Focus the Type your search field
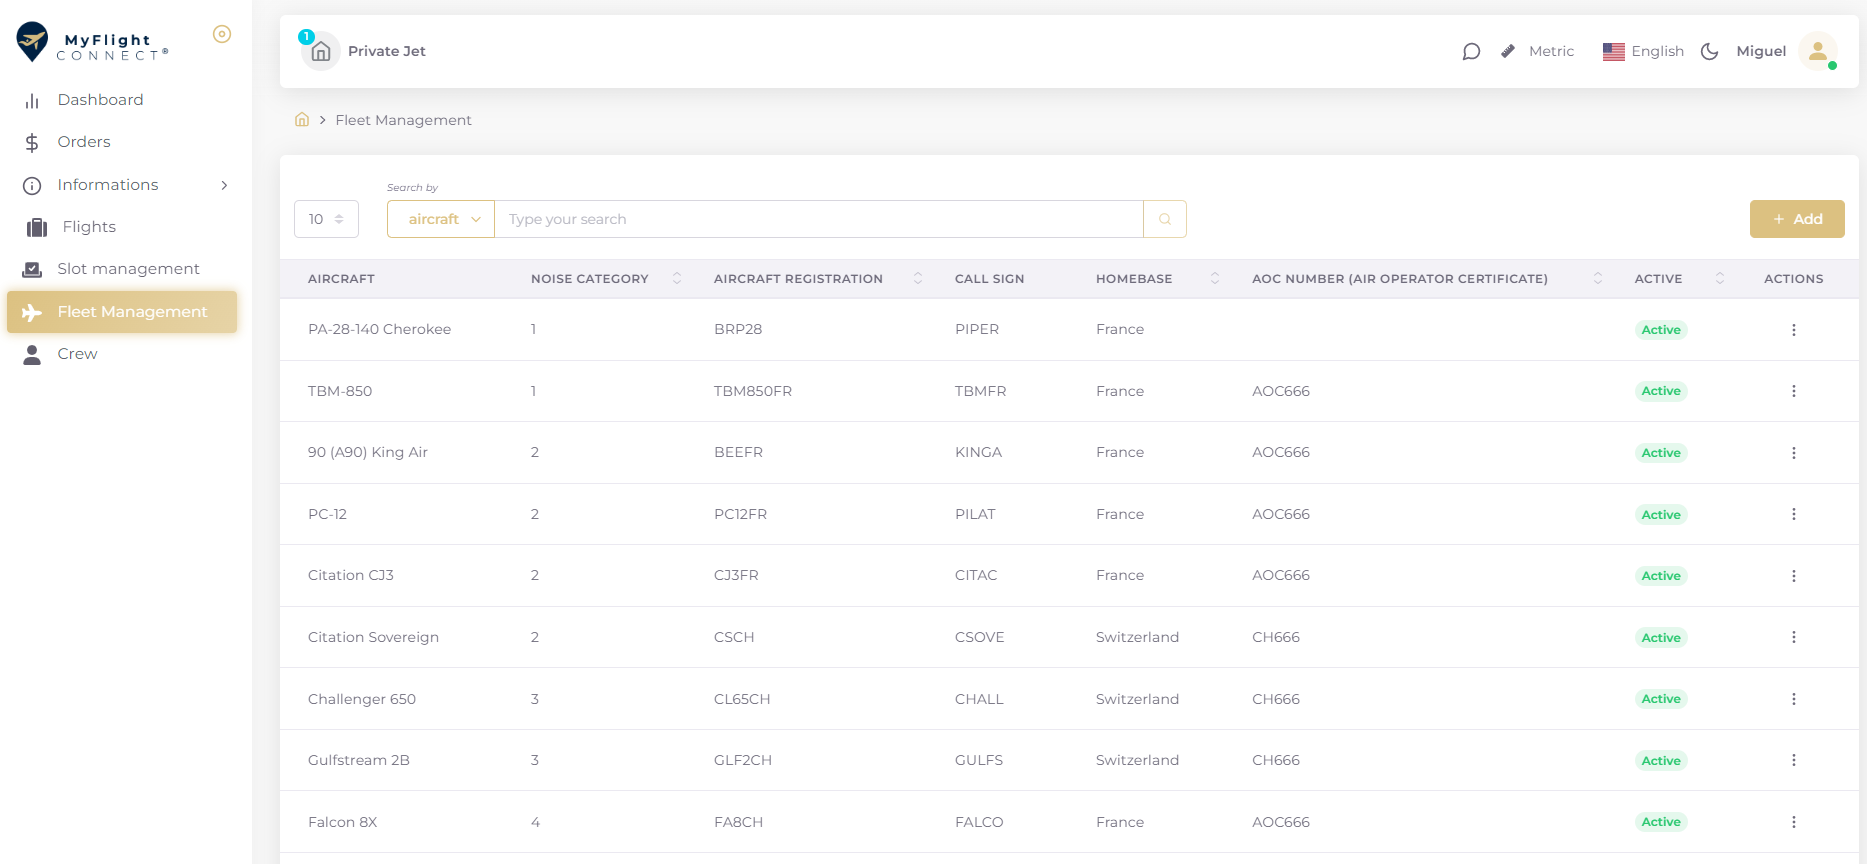Screen dimensions: 1867x864 point(818,219)
